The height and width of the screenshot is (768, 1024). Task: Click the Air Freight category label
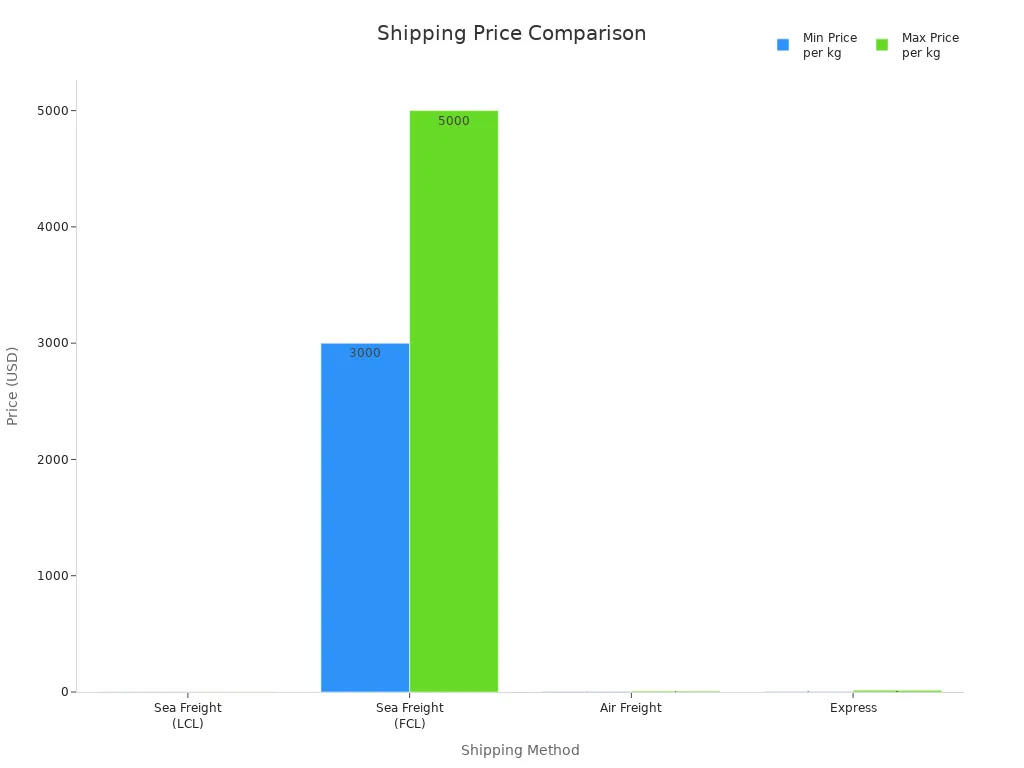[631, 708]
